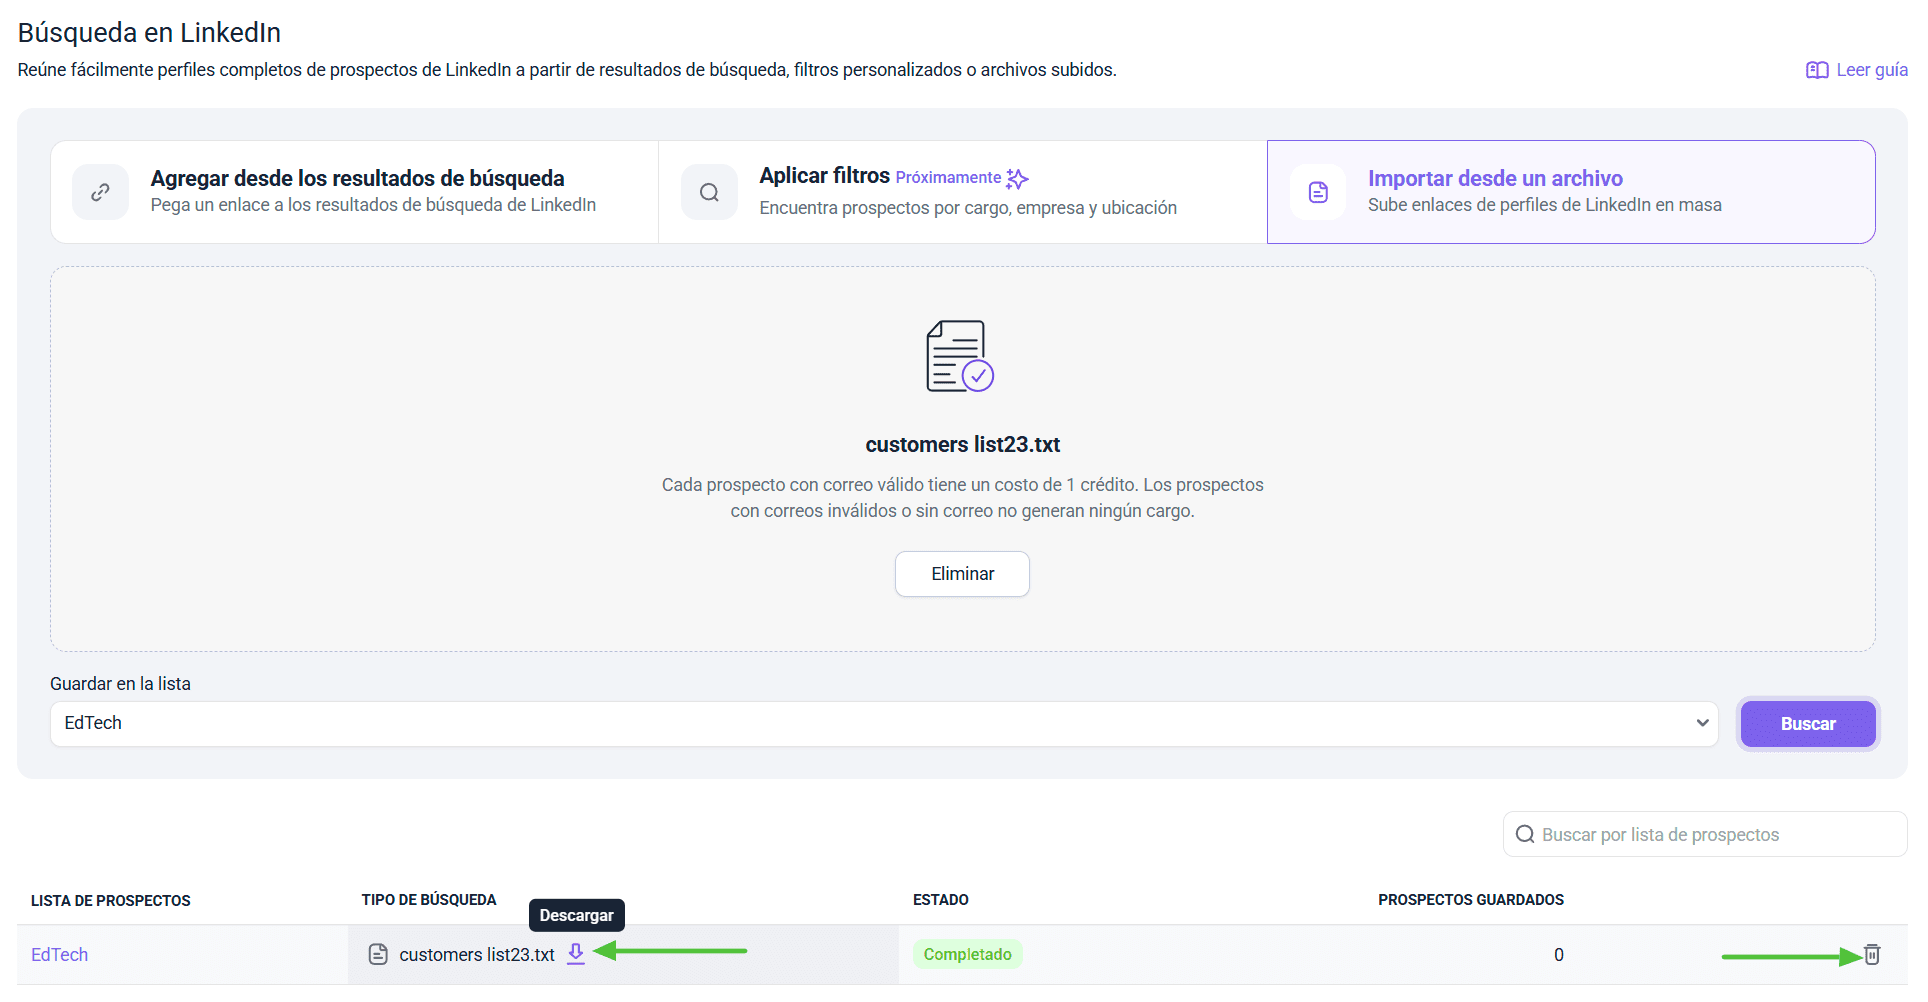Expand list selector using chevron arrow
Screen dimensions: 1928x1002
pyautogui.click(x=1702, y=723)
